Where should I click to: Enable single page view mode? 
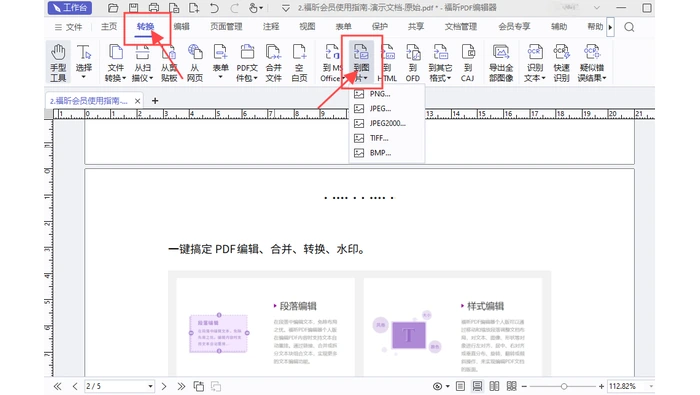point(460,387)
